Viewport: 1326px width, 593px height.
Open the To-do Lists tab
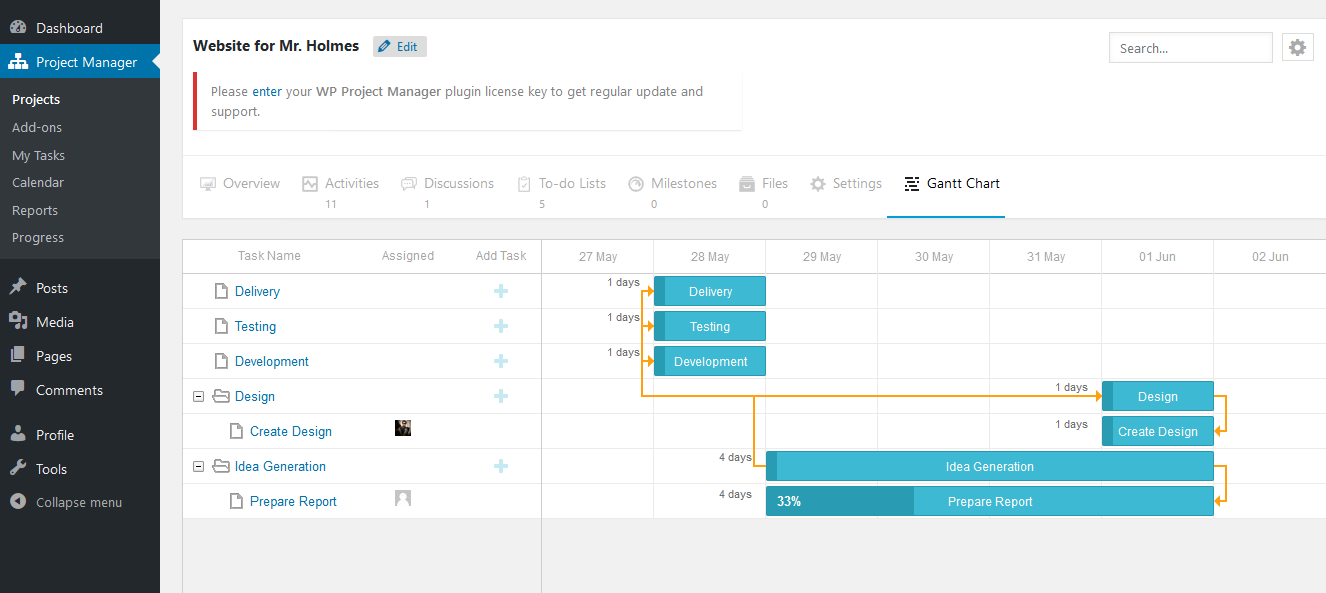pos(561,184)
